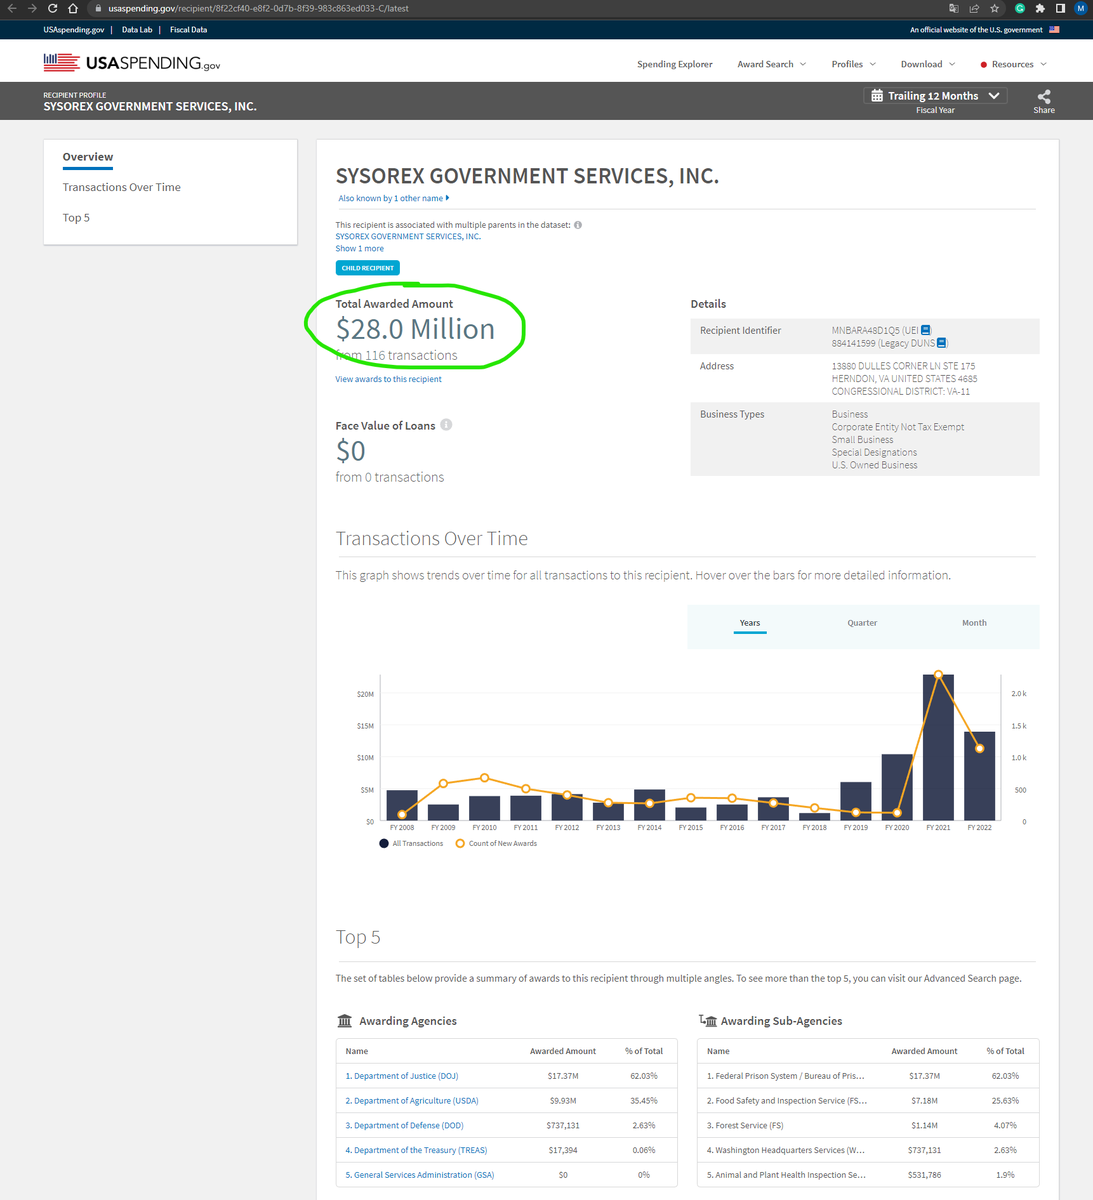Go back with the browser back arrow

pyautogui.click(x=13, y=8)
